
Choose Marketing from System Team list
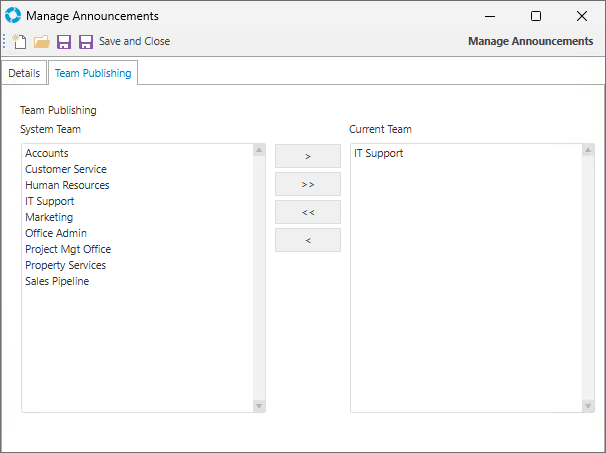(49, 217)
